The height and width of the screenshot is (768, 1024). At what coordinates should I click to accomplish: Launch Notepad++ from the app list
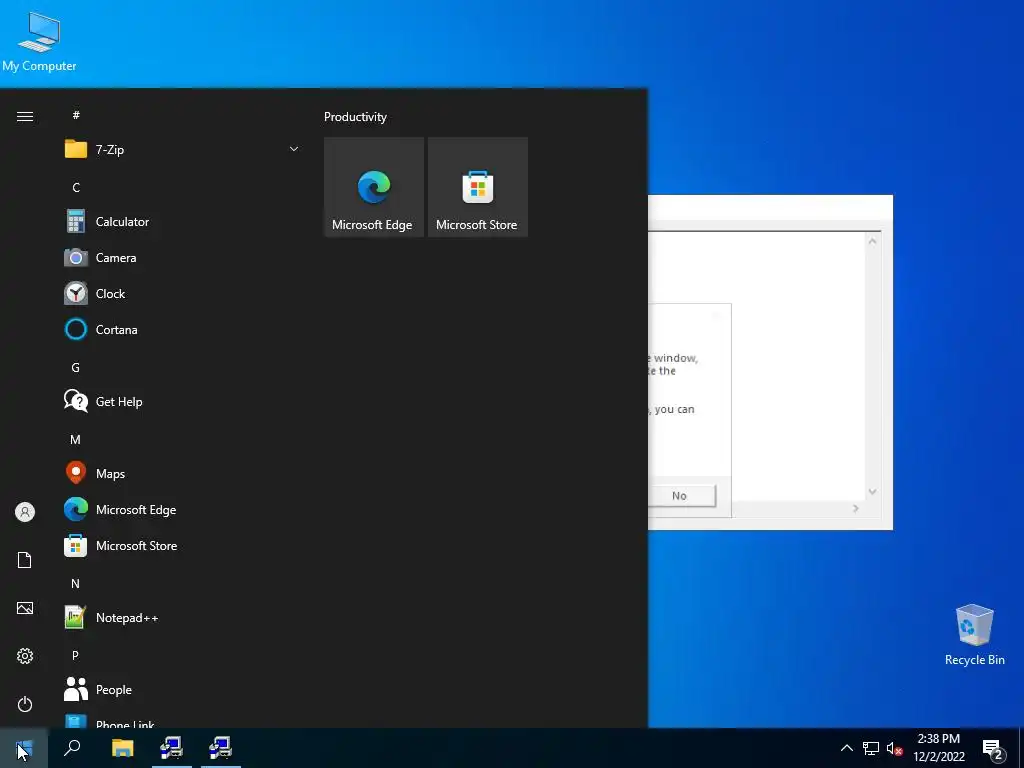pyautogui.click(x=181, y=617)
